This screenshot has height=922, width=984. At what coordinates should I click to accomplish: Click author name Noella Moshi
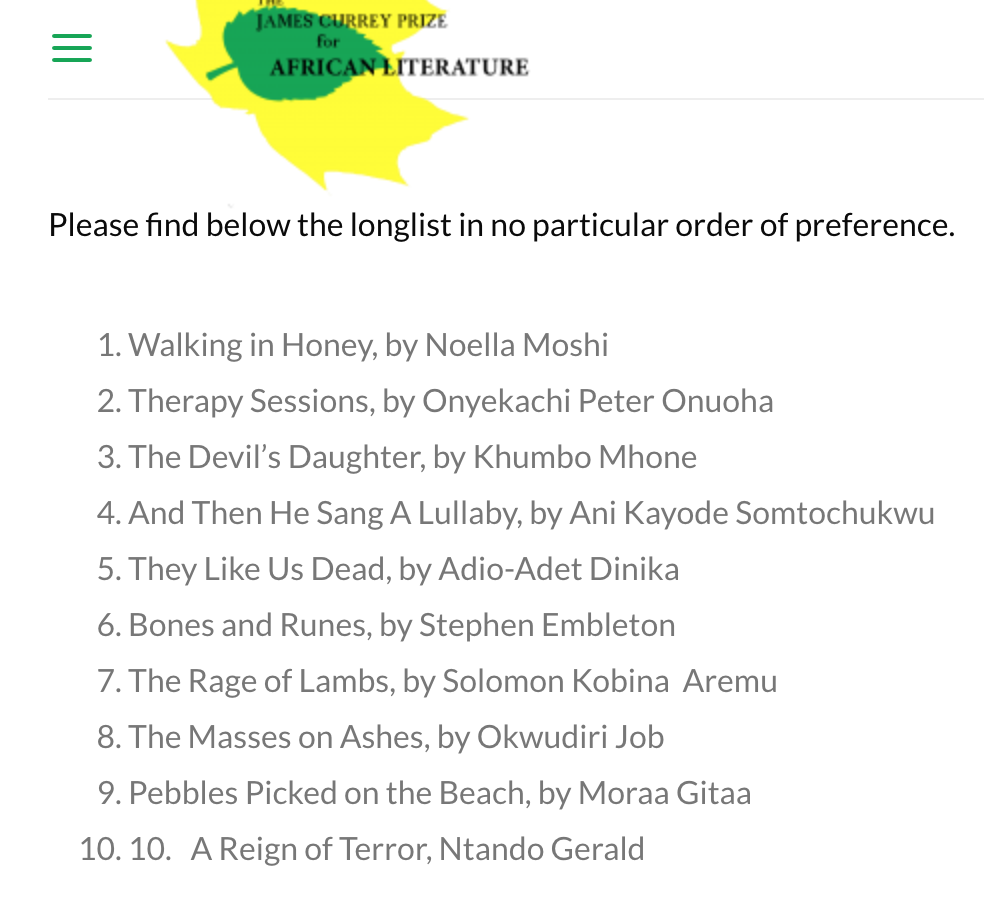coord(516,345)
